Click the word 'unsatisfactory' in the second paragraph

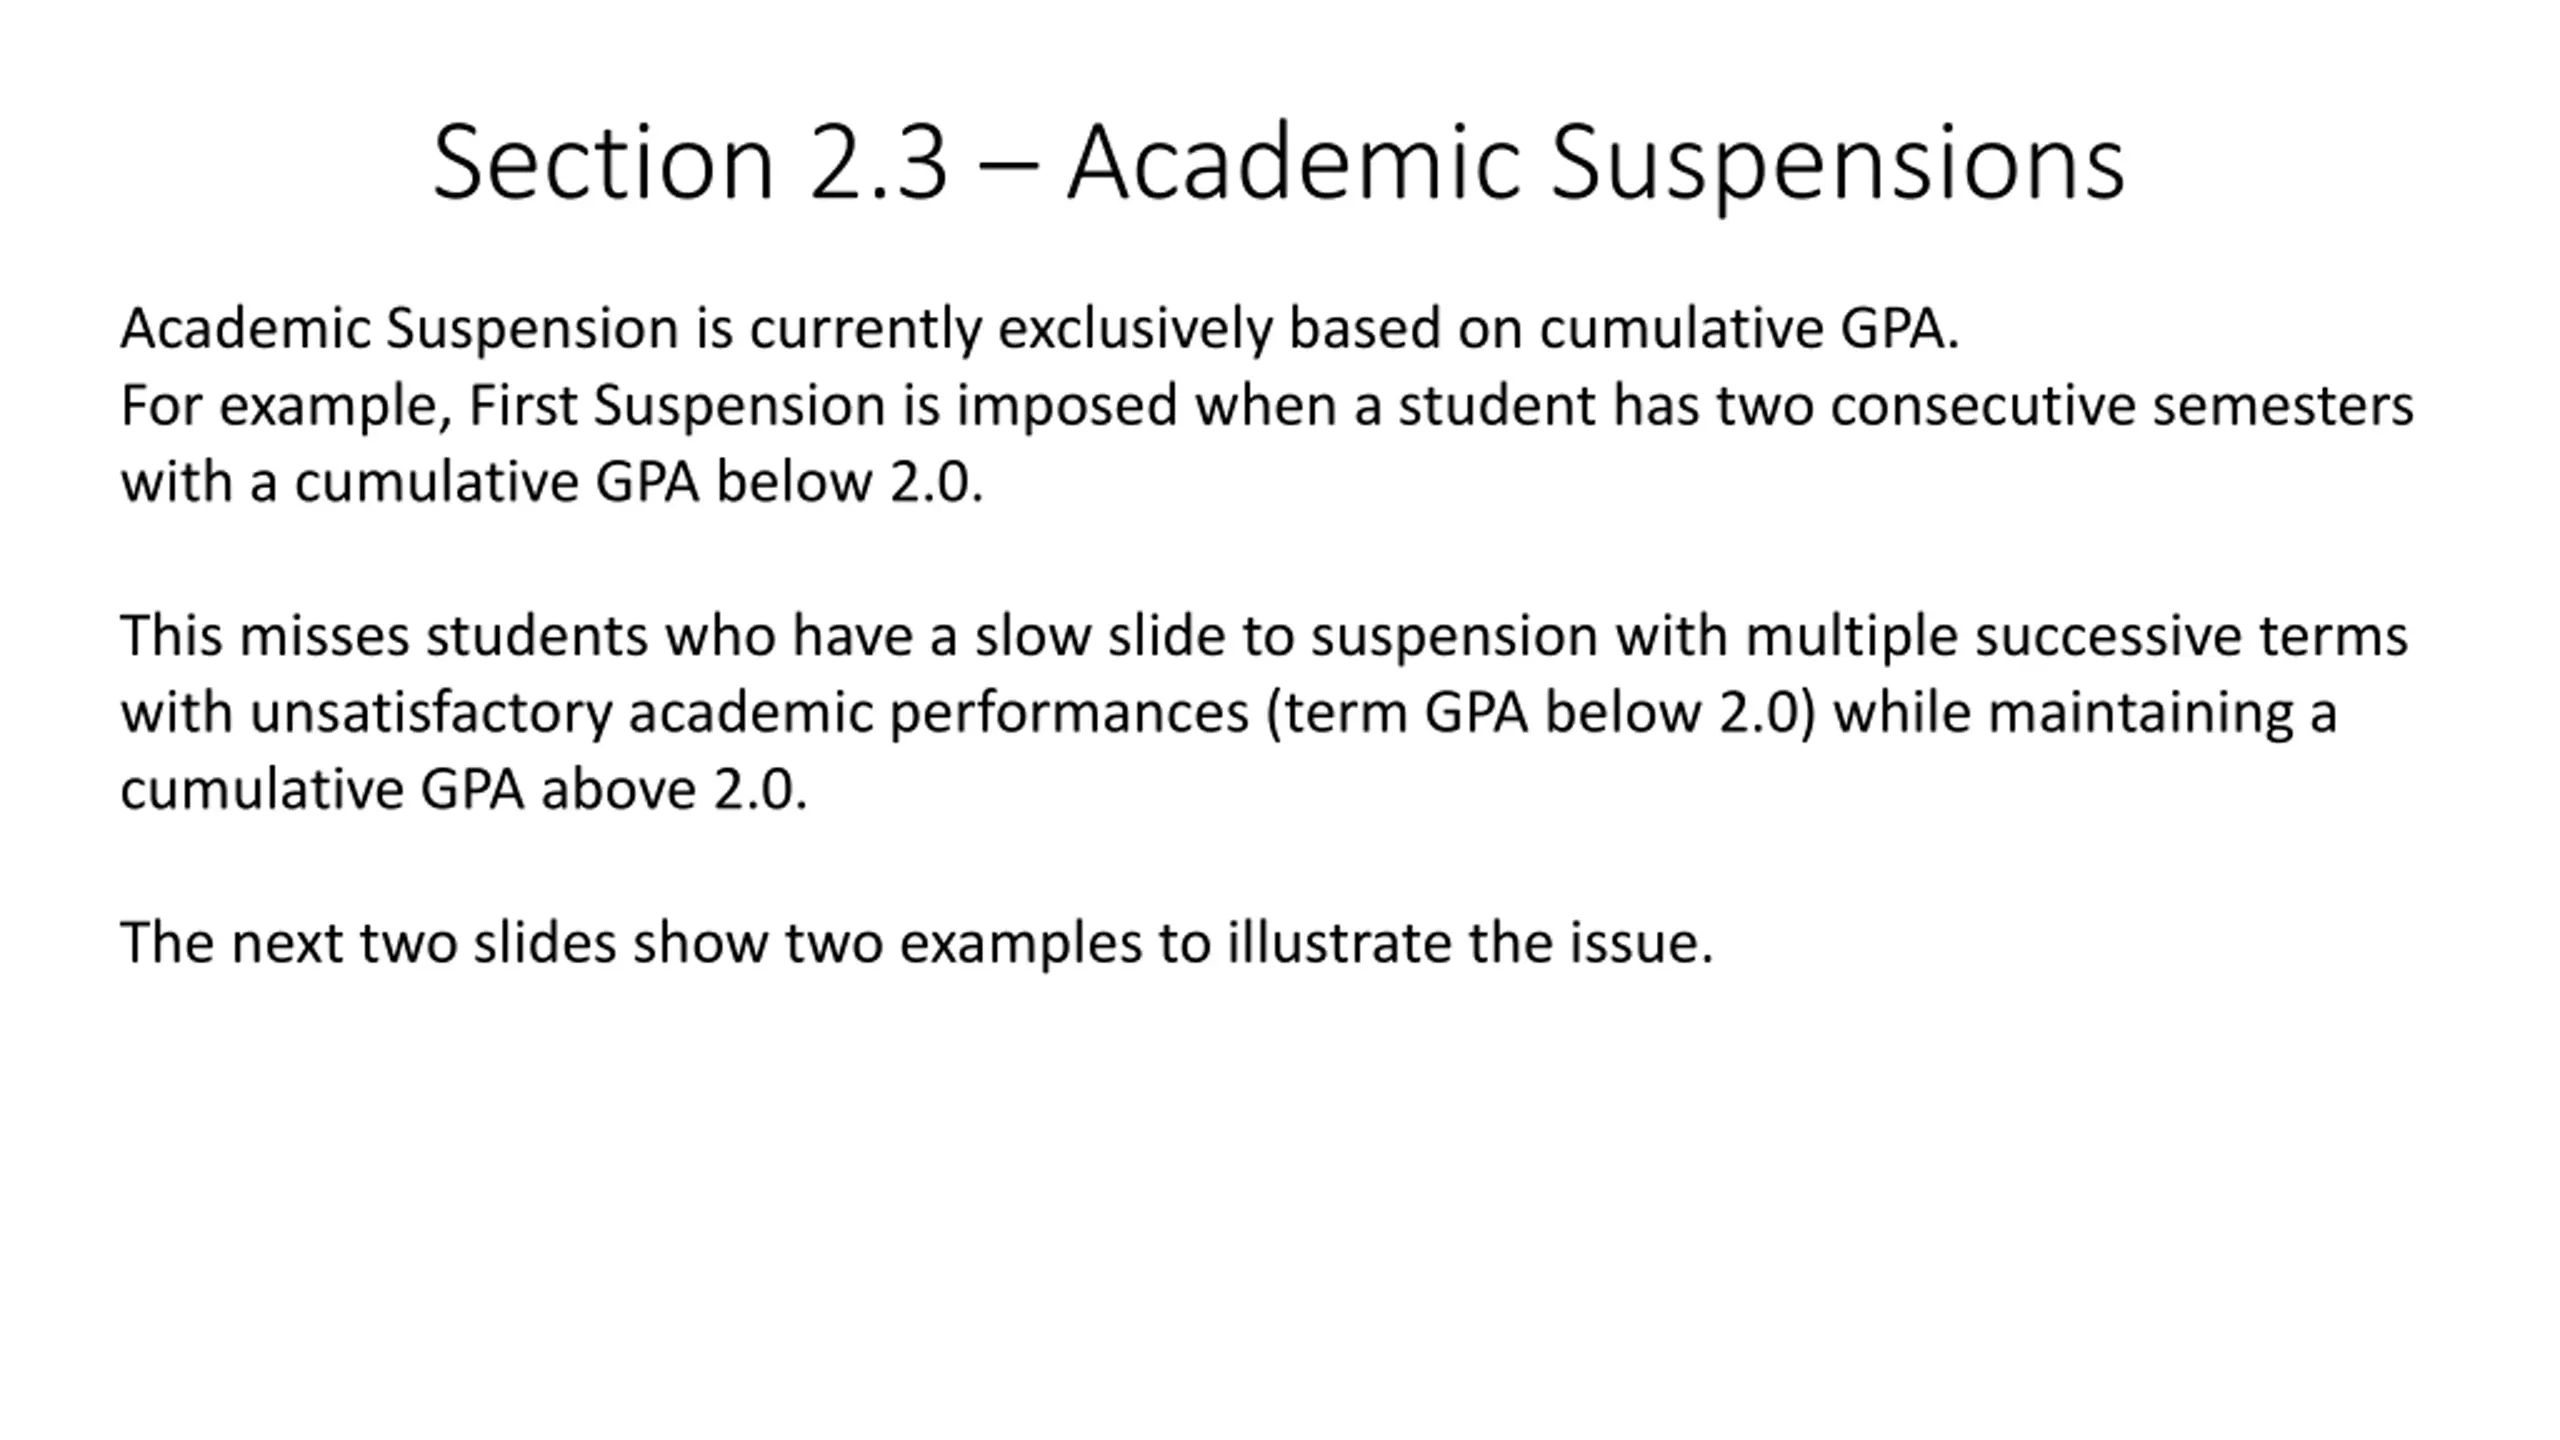pos(430,714)
